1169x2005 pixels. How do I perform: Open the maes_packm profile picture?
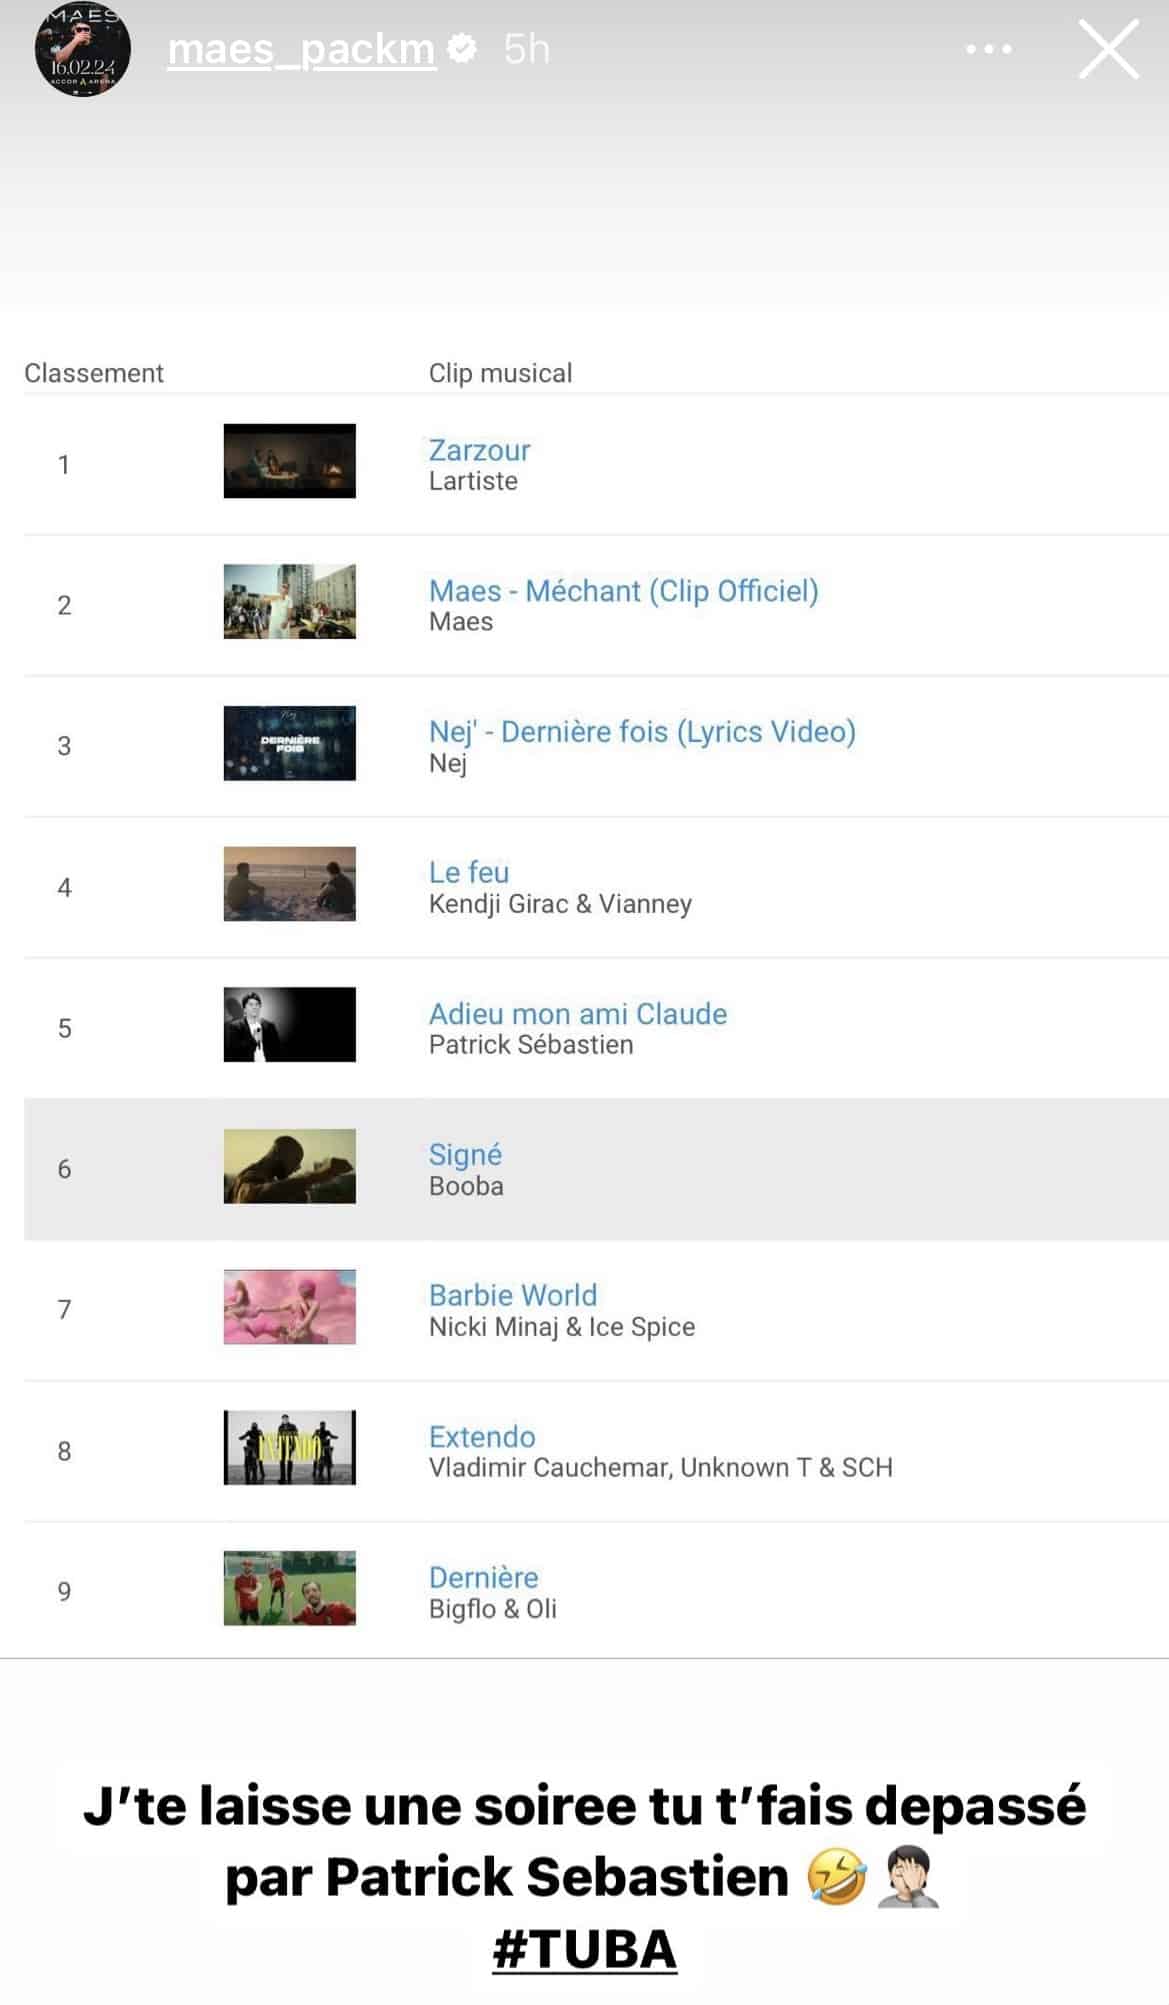point(83,50)
